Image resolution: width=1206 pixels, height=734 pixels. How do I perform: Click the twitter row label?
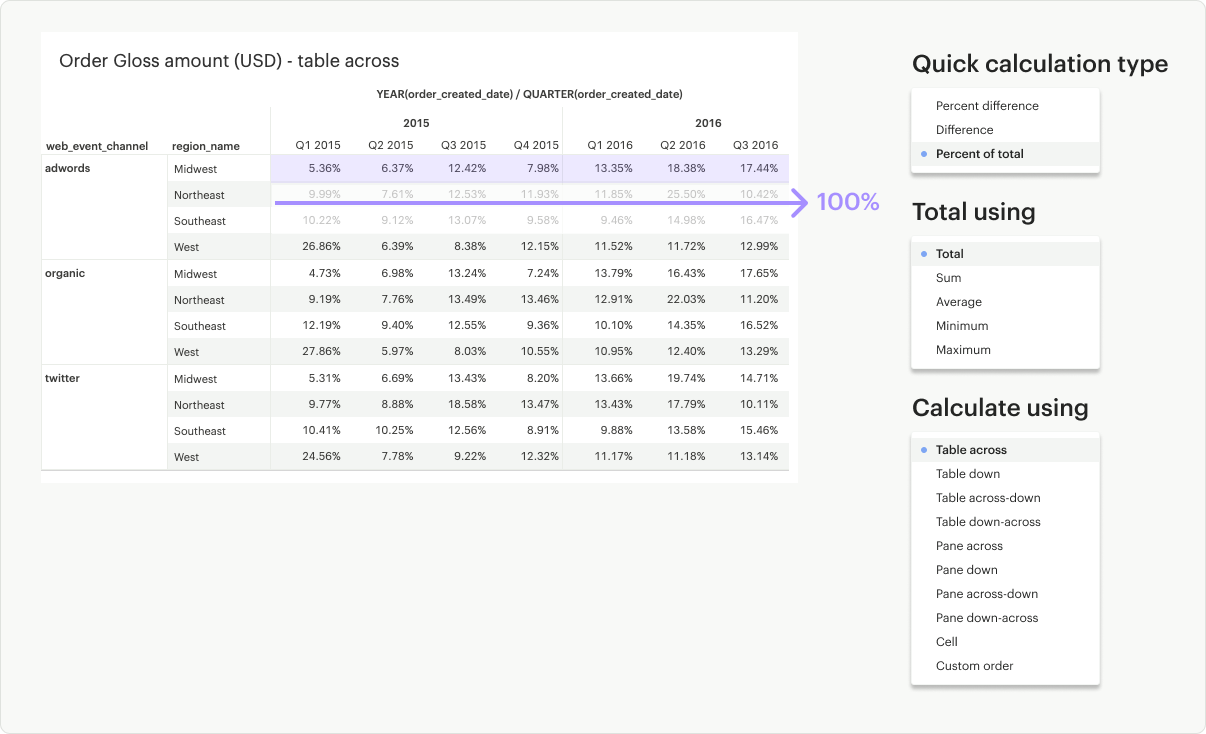click(62, 379)
